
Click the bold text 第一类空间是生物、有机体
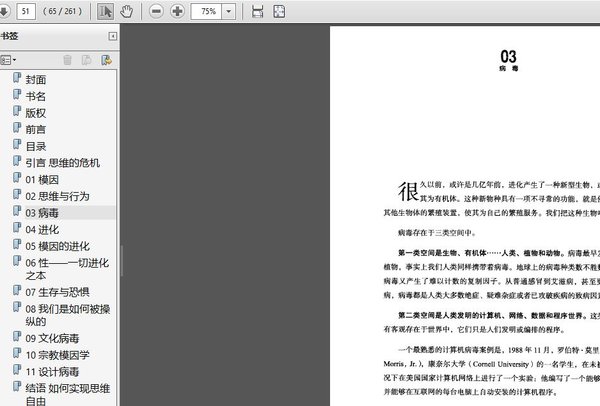point(442,253)
